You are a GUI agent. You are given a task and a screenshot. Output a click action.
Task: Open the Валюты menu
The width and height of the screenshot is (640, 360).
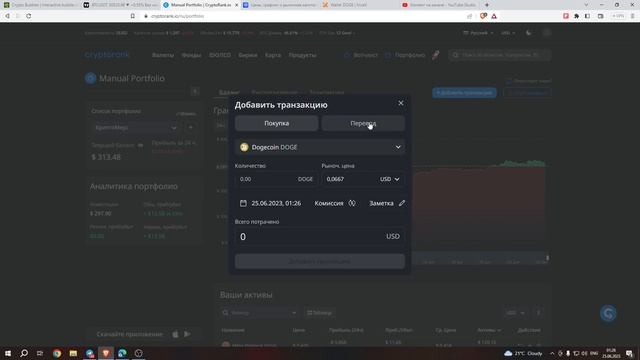pos(163,55)
